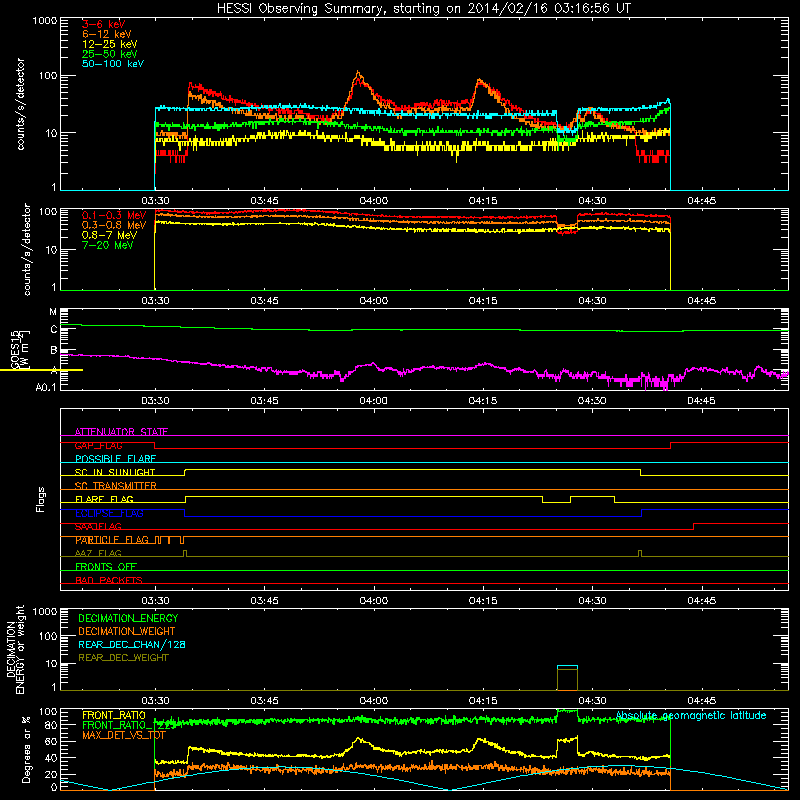Select the orange 0.3-0.8 MeV legend label
This screenshot has width=800, height=800.
tap(113, 225)
